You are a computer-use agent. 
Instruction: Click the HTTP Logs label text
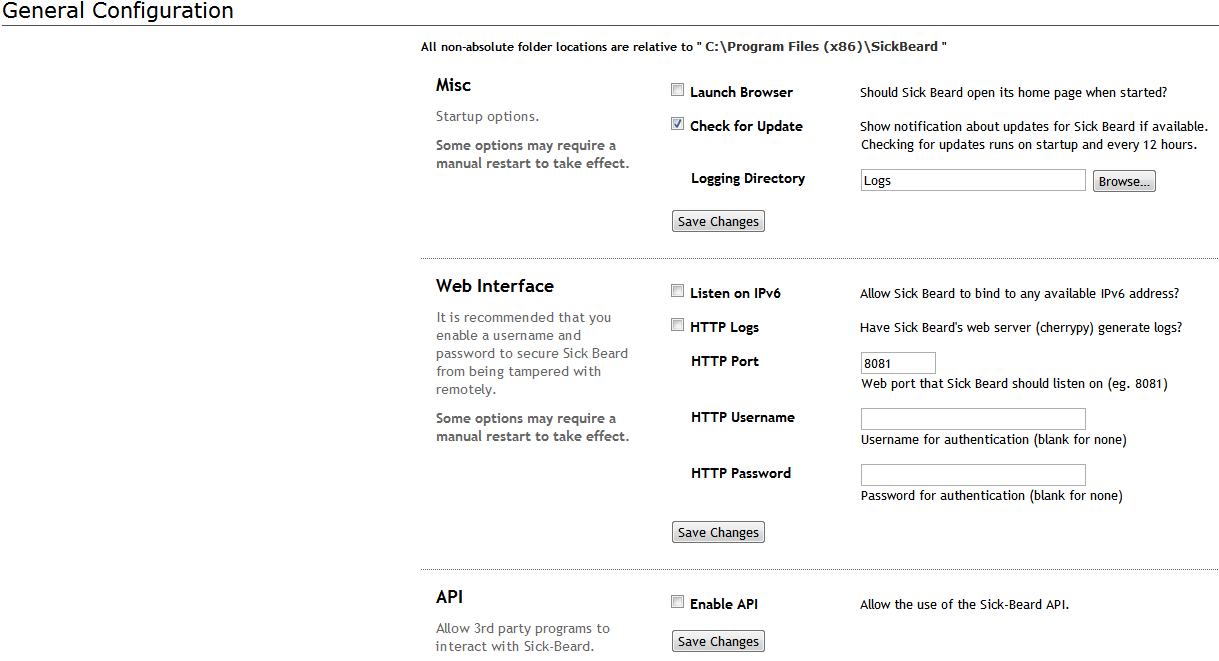(725, 327)
